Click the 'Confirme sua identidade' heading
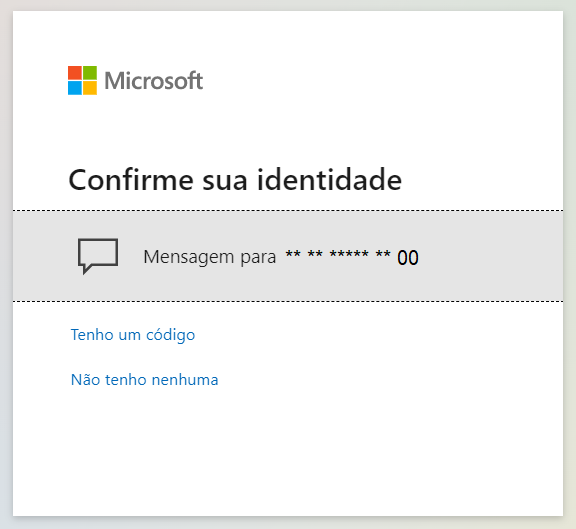This screenshot has width=576, height=529. [235, 180]
